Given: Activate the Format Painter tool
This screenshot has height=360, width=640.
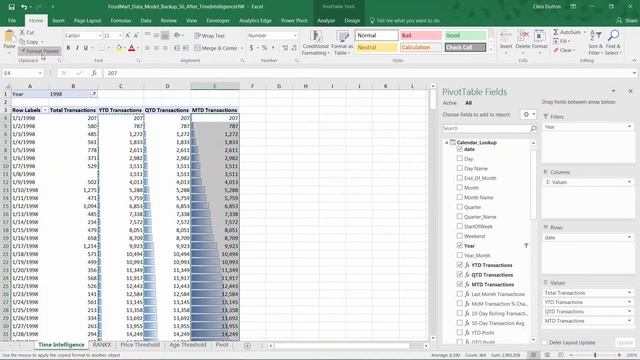Looking at the screenshot, I should coord(40,51).
